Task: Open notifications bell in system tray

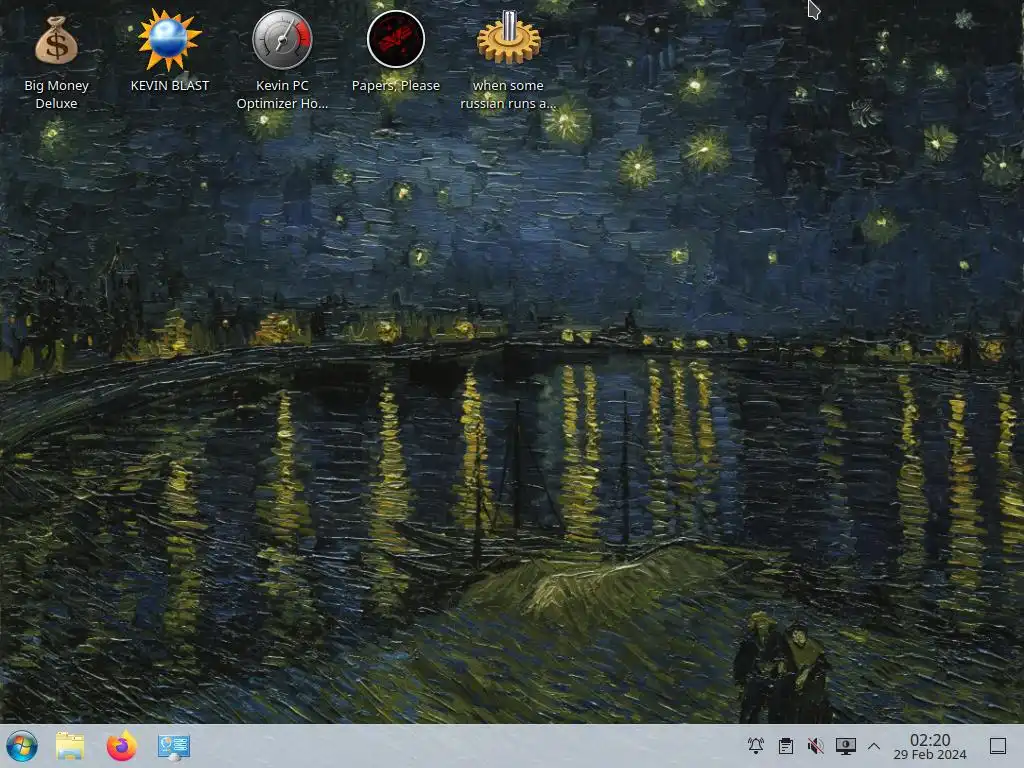Action: click(x=756, y=746)
